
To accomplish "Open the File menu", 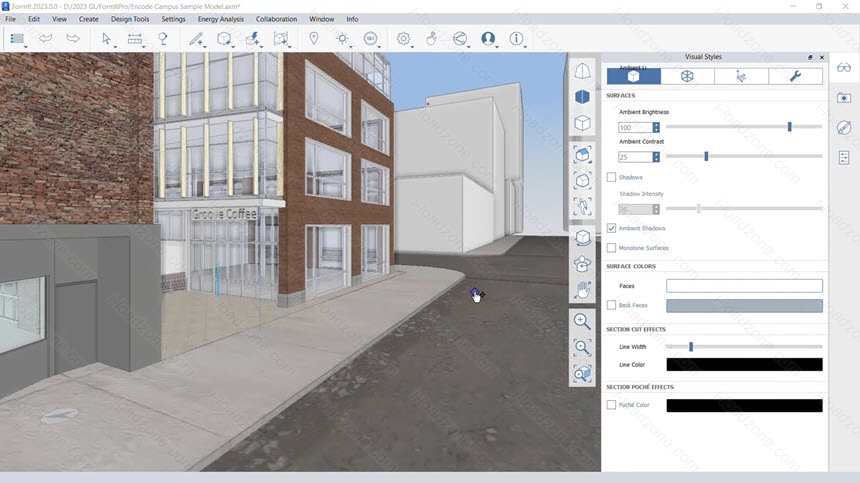I will tap(10, 19).
